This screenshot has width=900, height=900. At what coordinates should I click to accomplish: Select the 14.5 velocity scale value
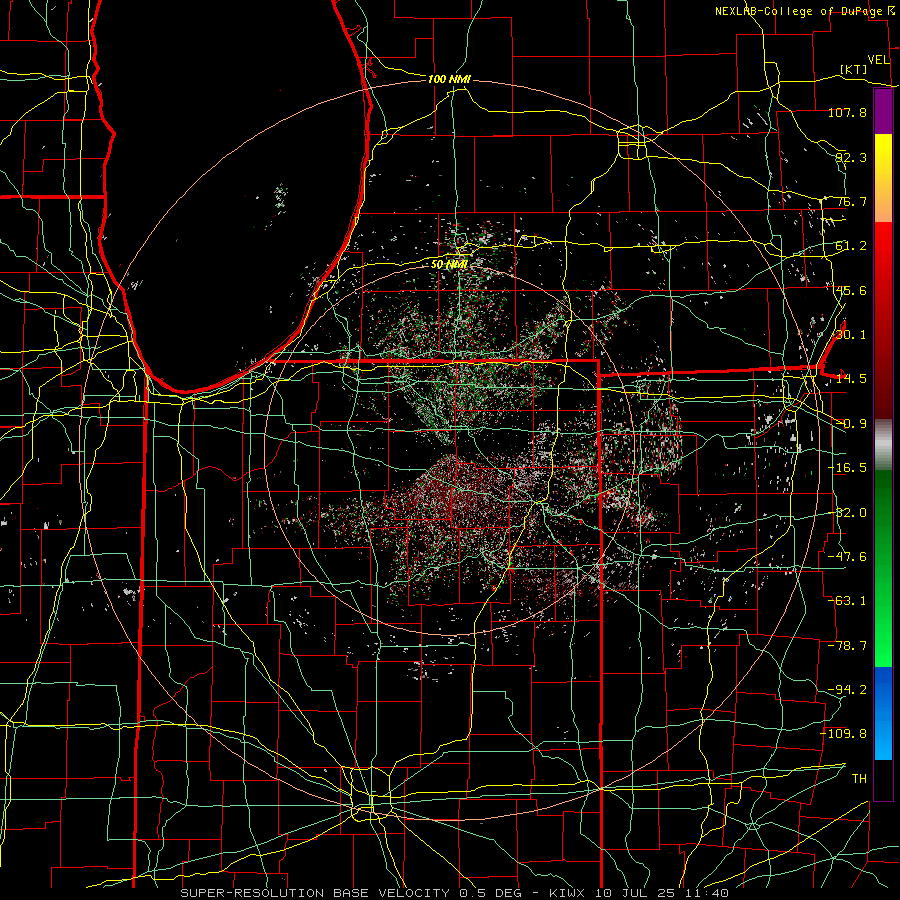pos(851,379)
